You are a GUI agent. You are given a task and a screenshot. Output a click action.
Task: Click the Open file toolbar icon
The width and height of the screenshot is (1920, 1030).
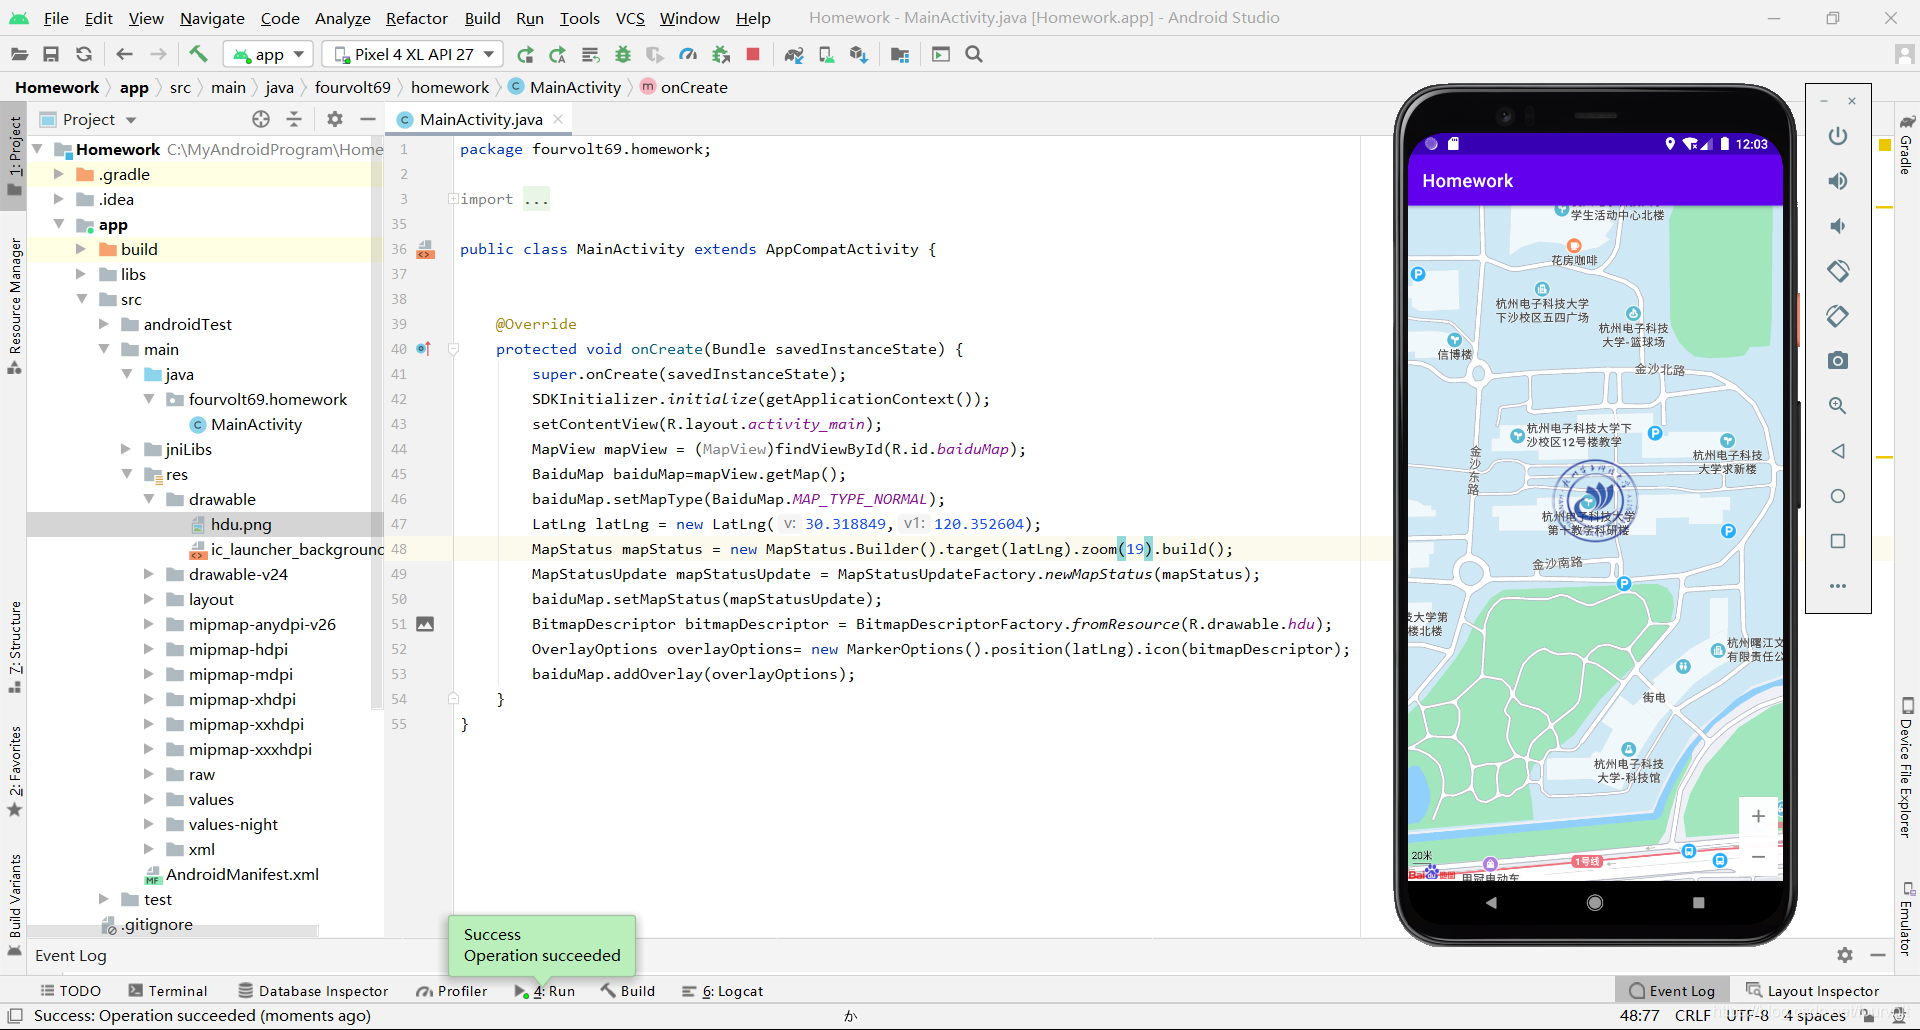(x=19, y=54)
